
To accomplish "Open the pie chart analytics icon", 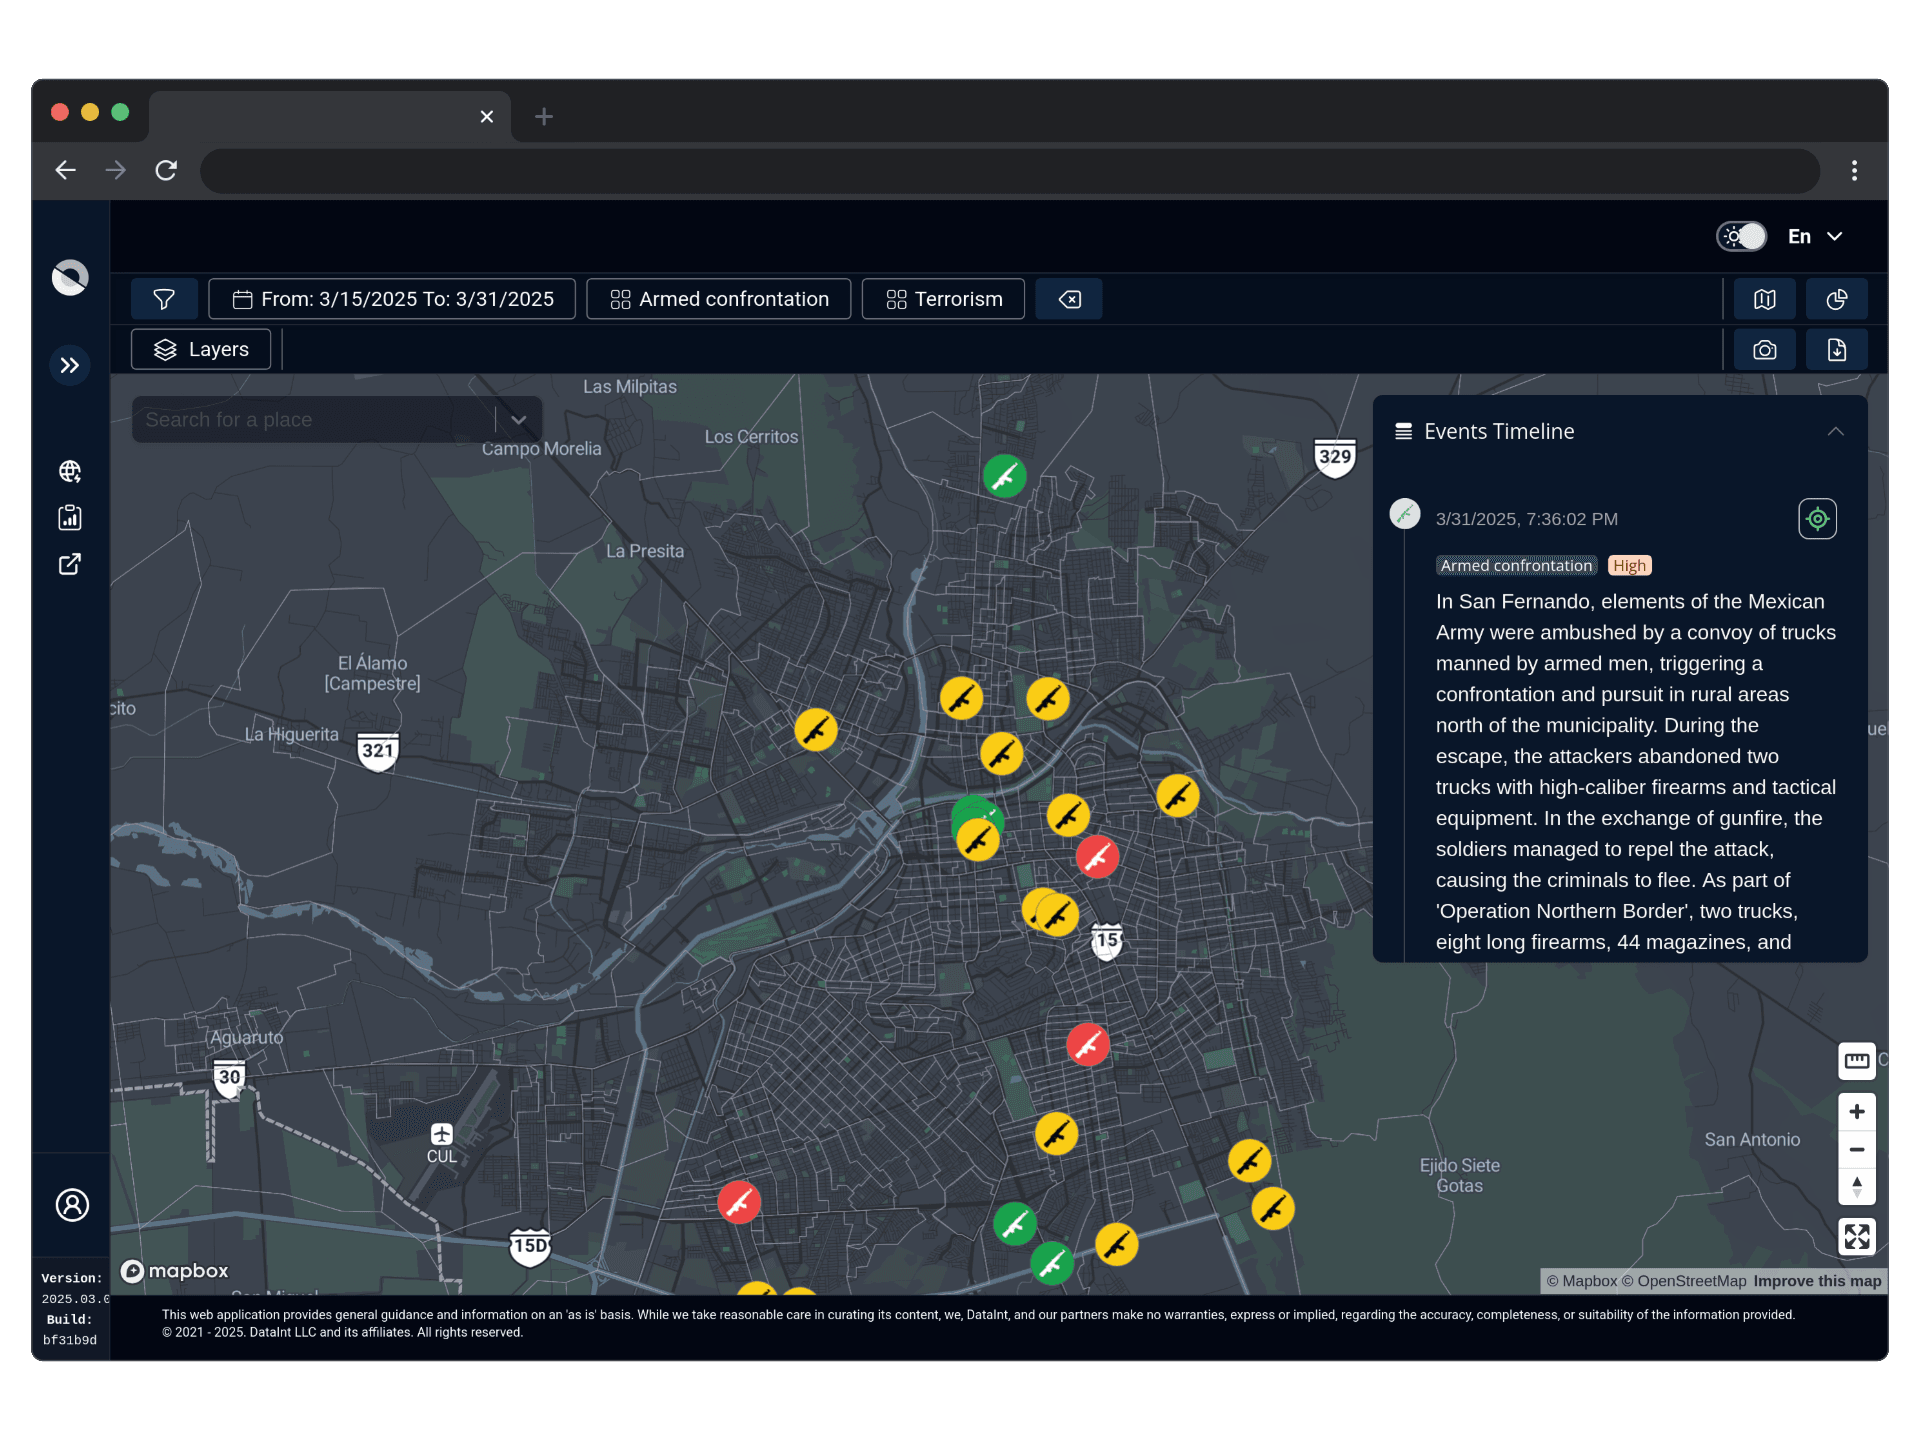I will (x=1837, y=299).
